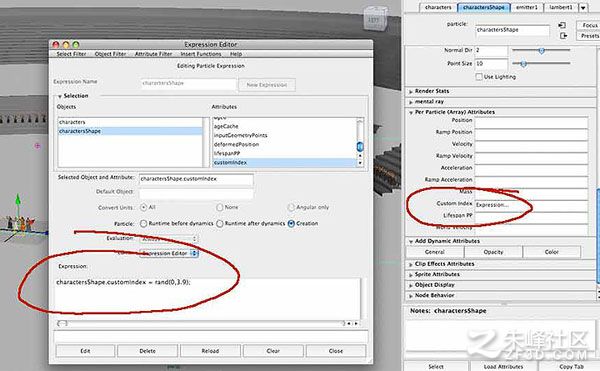Viewport: 600px width, 371px height.
Task: Click the view cube in the viewport
Action: [x=374, y=18]
